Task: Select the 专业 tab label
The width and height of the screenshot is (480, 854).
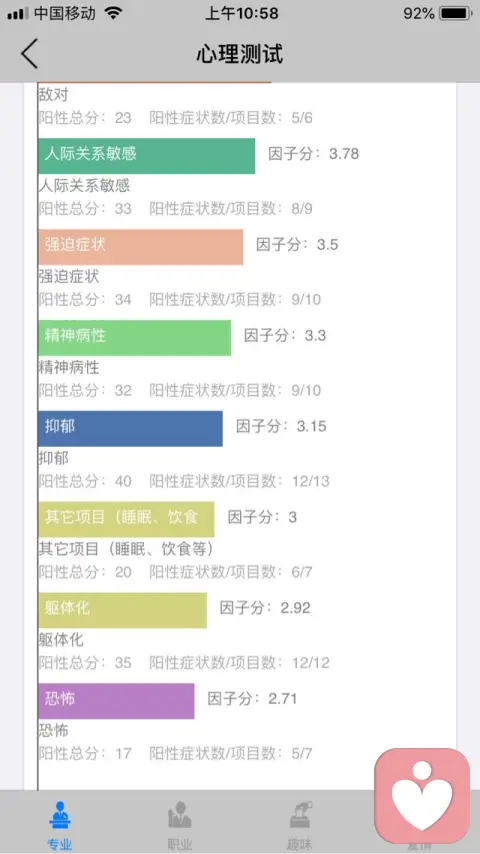Action: point(59,844)
